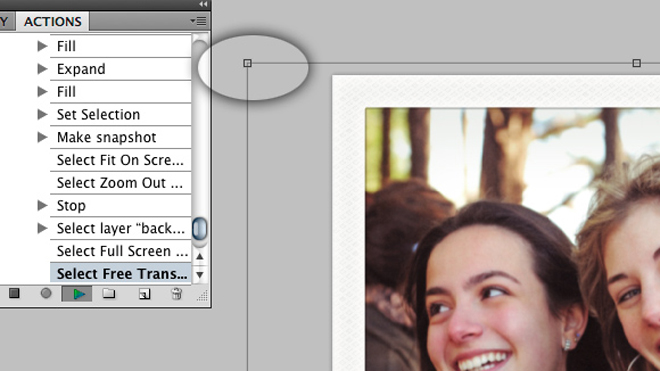Image resolution: width=660 pixels, height=371 pixels.
Task: Select the Select Fit On Scre... step
Action: [x=120, y=160]
